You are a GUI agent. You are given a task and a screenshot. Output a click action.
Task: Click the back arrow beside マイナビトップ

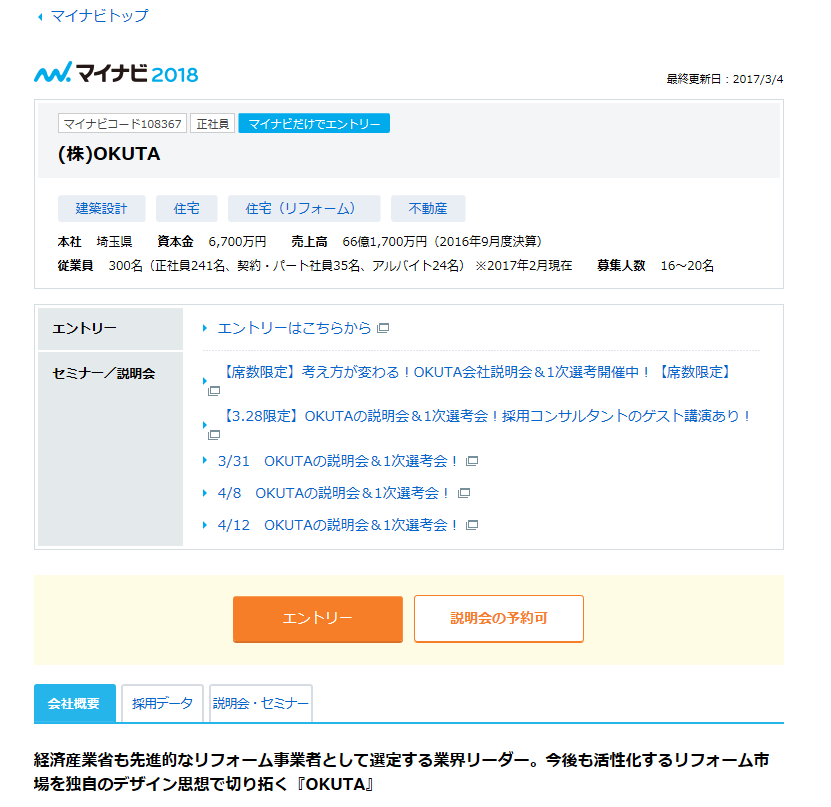pyautogui.click(x=40, y=17)
